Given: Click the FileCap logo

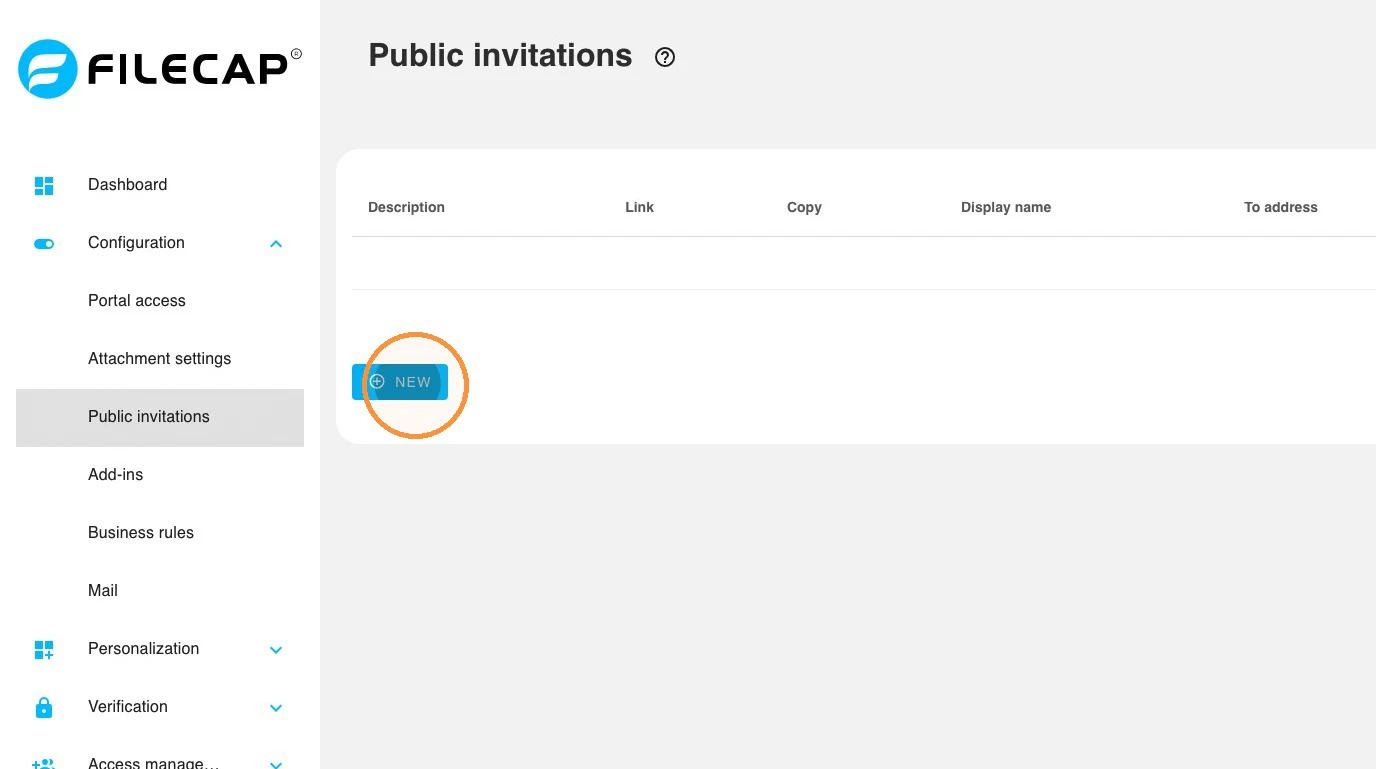Looking at the screenshot, I should [x=160, y=69].
